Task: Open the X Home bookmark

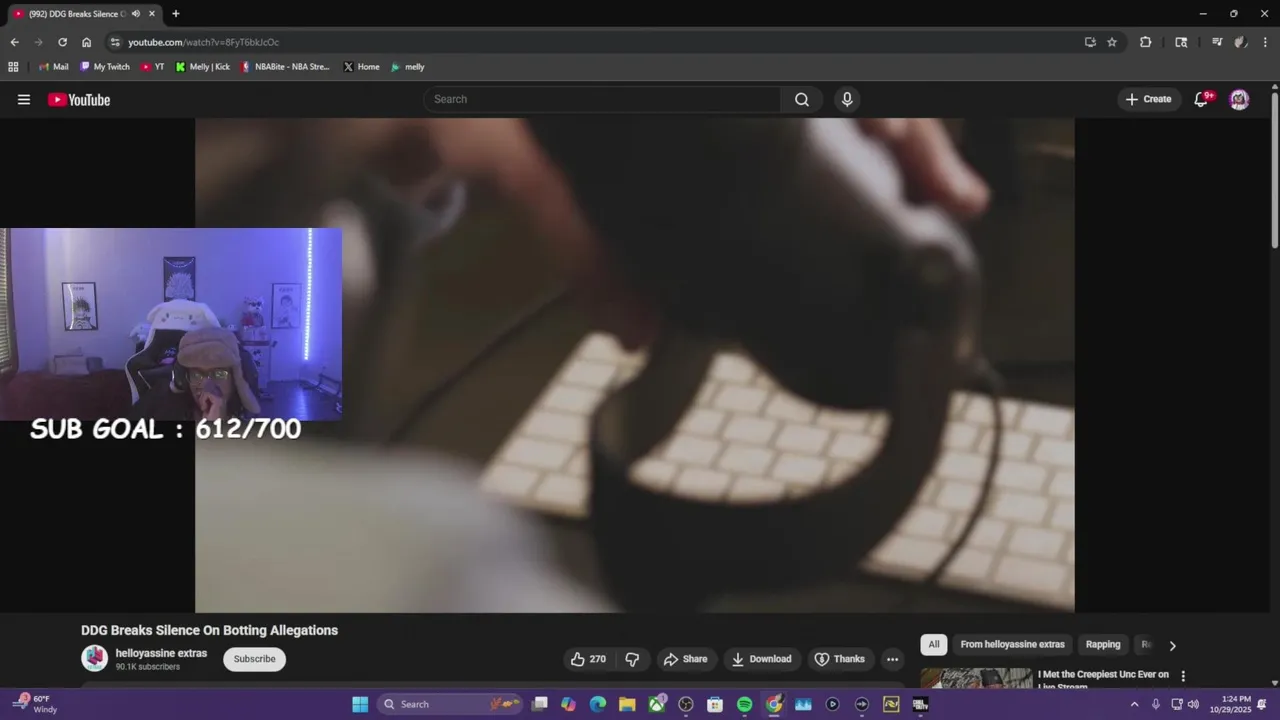Action: coord(361,67)
